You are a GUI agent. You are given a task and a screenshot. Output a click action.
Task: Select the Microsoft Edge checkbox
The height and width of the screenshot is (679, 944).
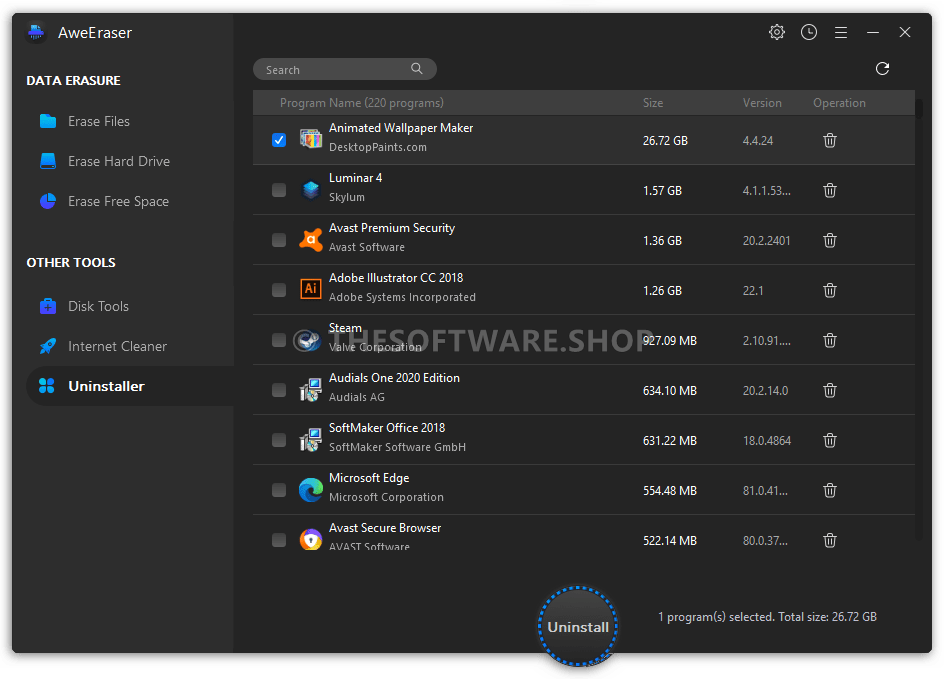(x=279, y=490)
